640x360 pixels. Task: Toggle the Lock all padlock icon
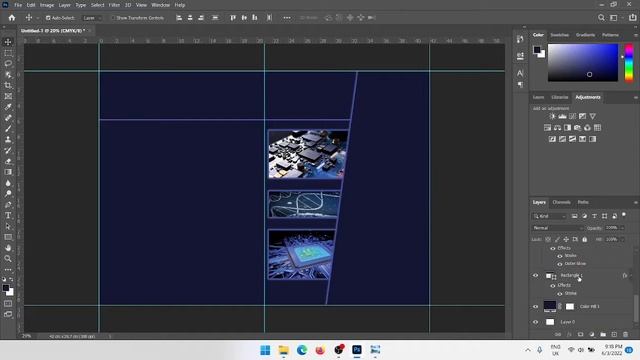pos(584,240)
